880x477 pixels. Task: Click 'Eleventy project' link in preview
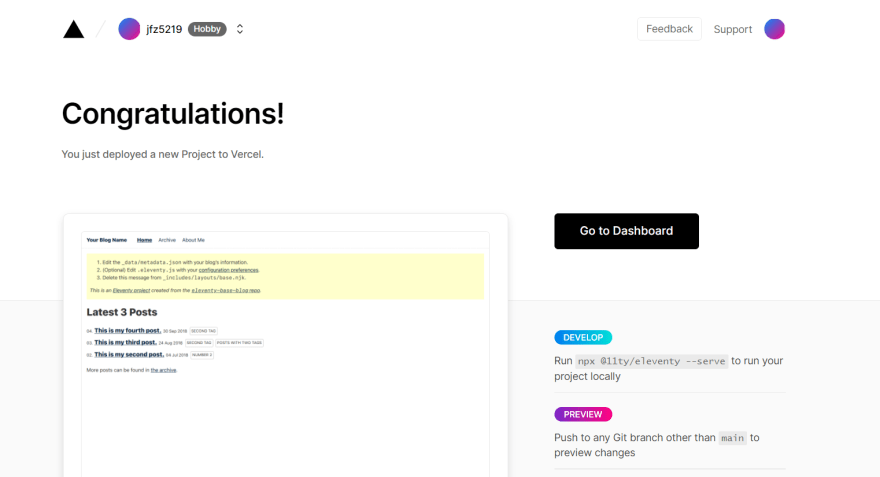pos(131,291)
